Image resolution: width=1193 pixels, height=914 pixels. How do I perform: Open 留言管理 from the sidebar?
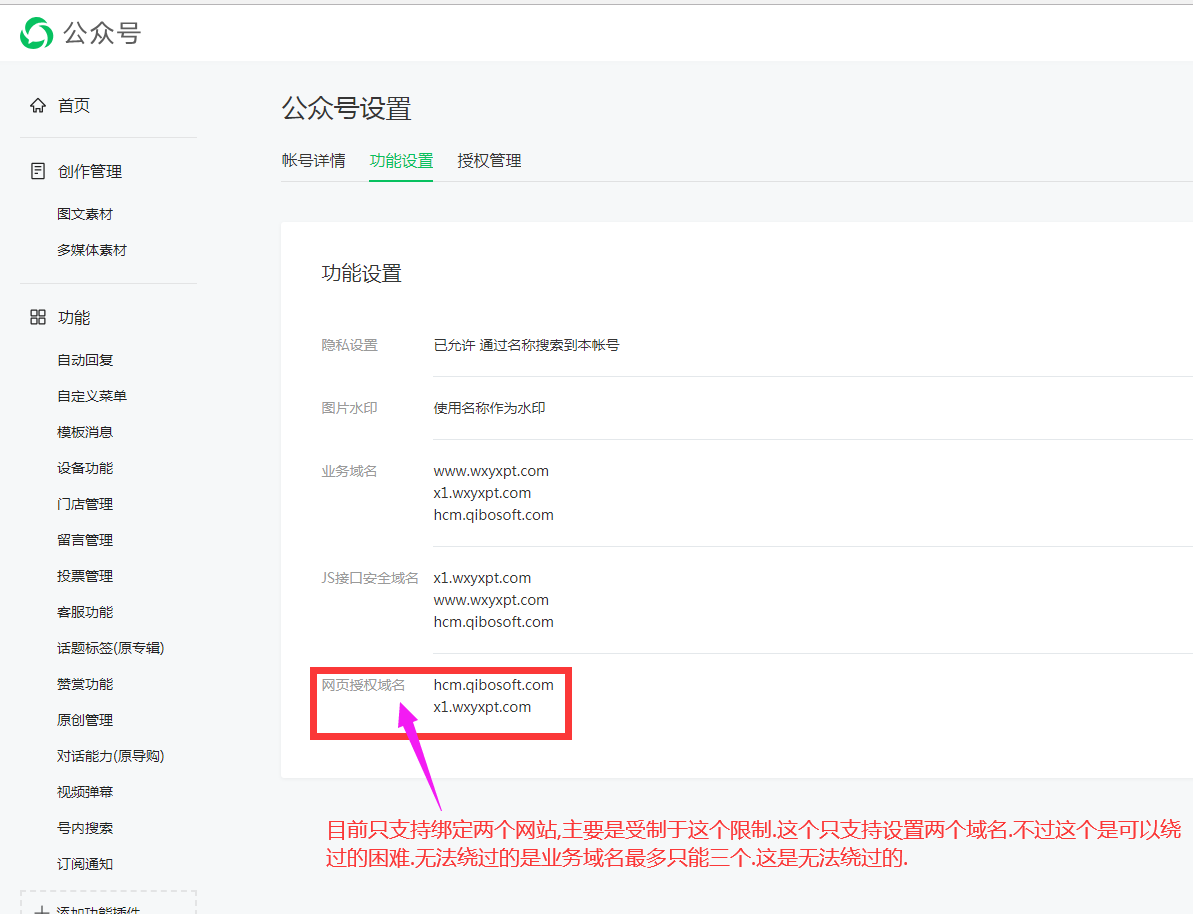(x=85, y=540)
